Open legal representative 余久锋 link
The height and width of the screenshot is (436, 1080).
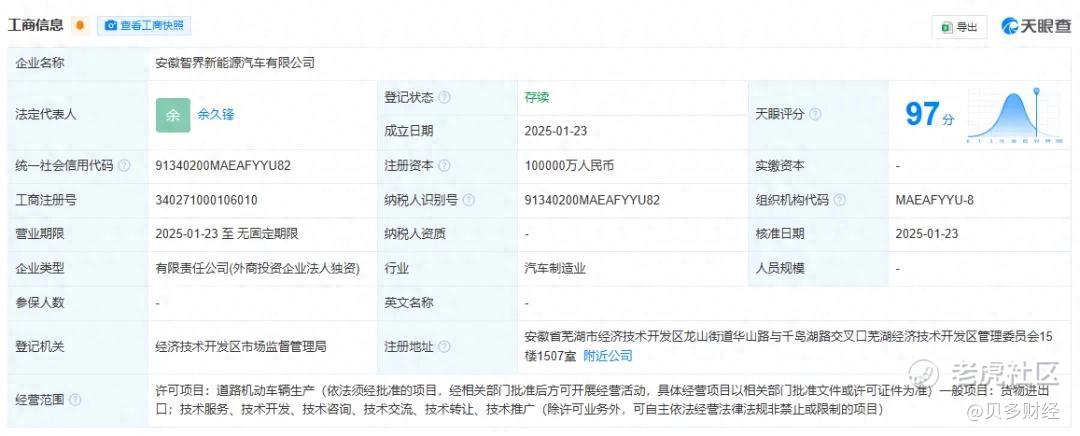pyautogui.click(x=216, y=114)
